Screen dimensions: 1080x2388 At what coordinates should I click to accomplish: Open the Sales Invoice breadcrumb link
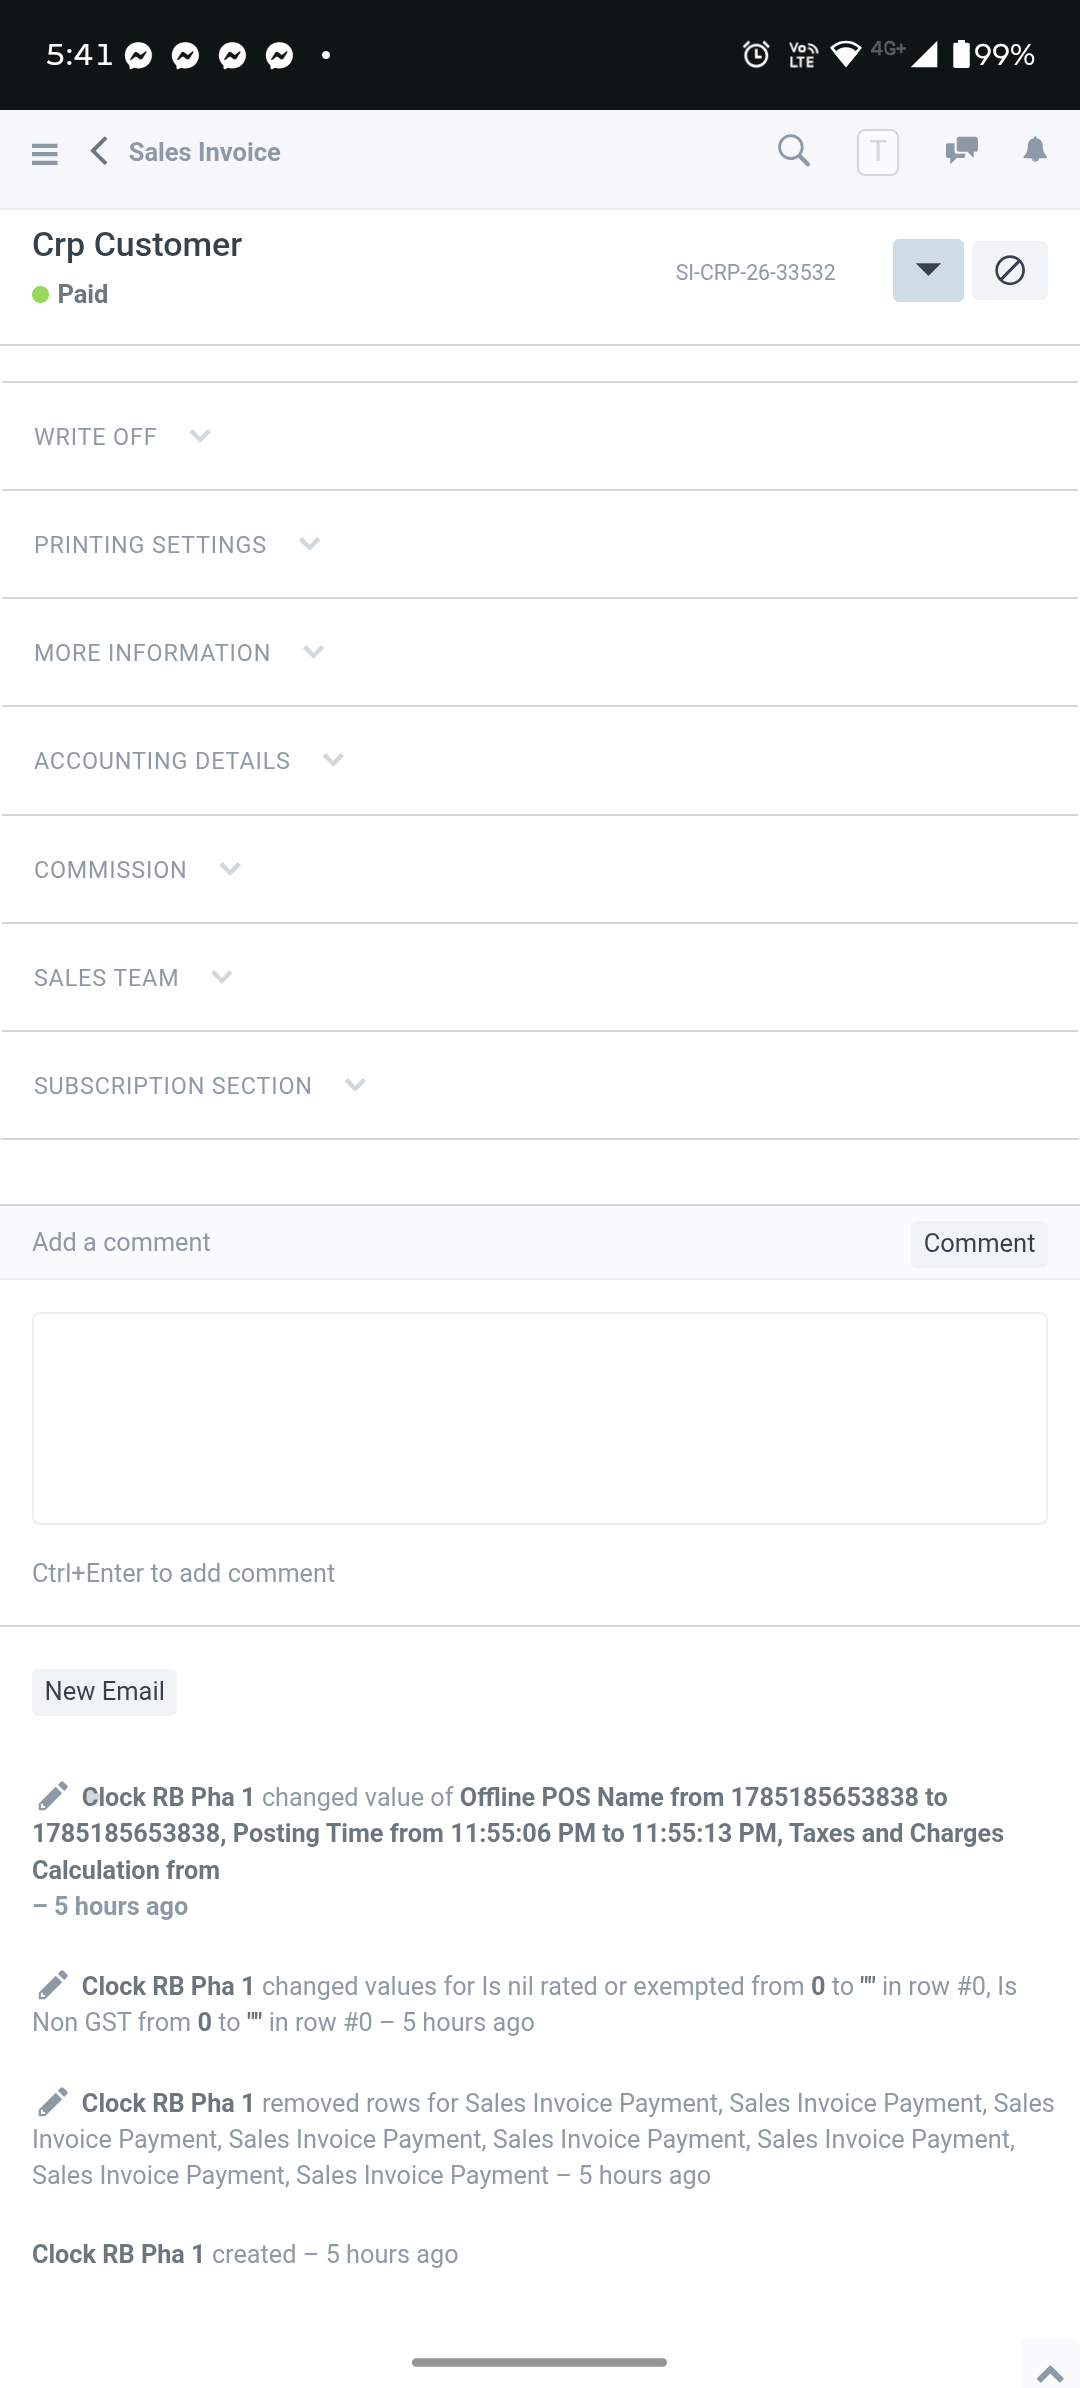point(204,152)
